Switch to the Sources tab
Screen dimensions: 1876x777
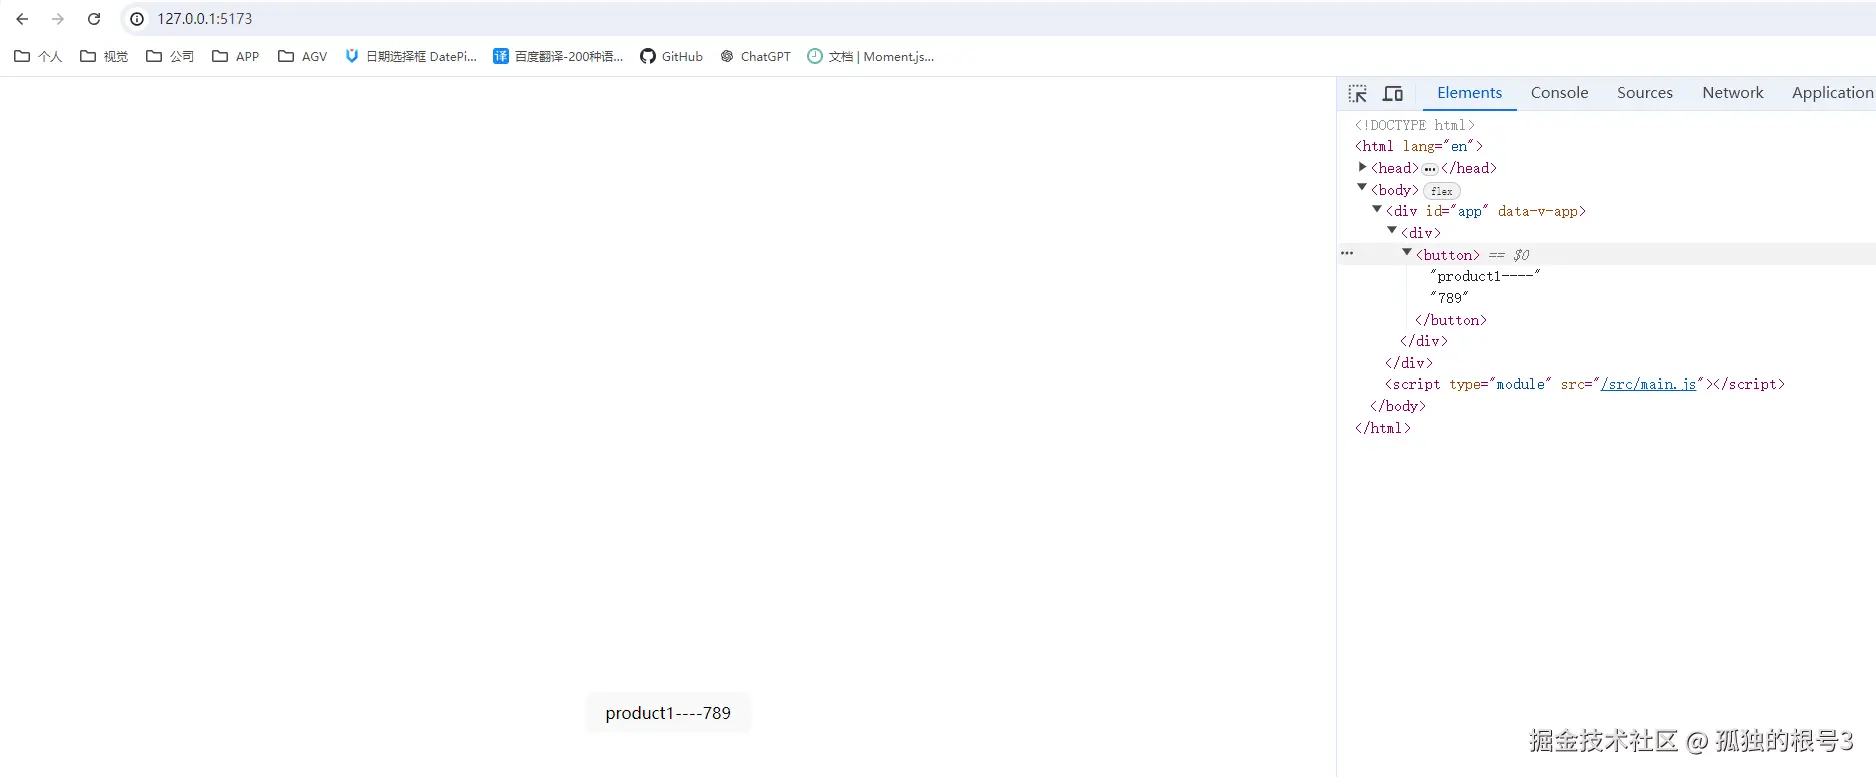(1644, 93)
